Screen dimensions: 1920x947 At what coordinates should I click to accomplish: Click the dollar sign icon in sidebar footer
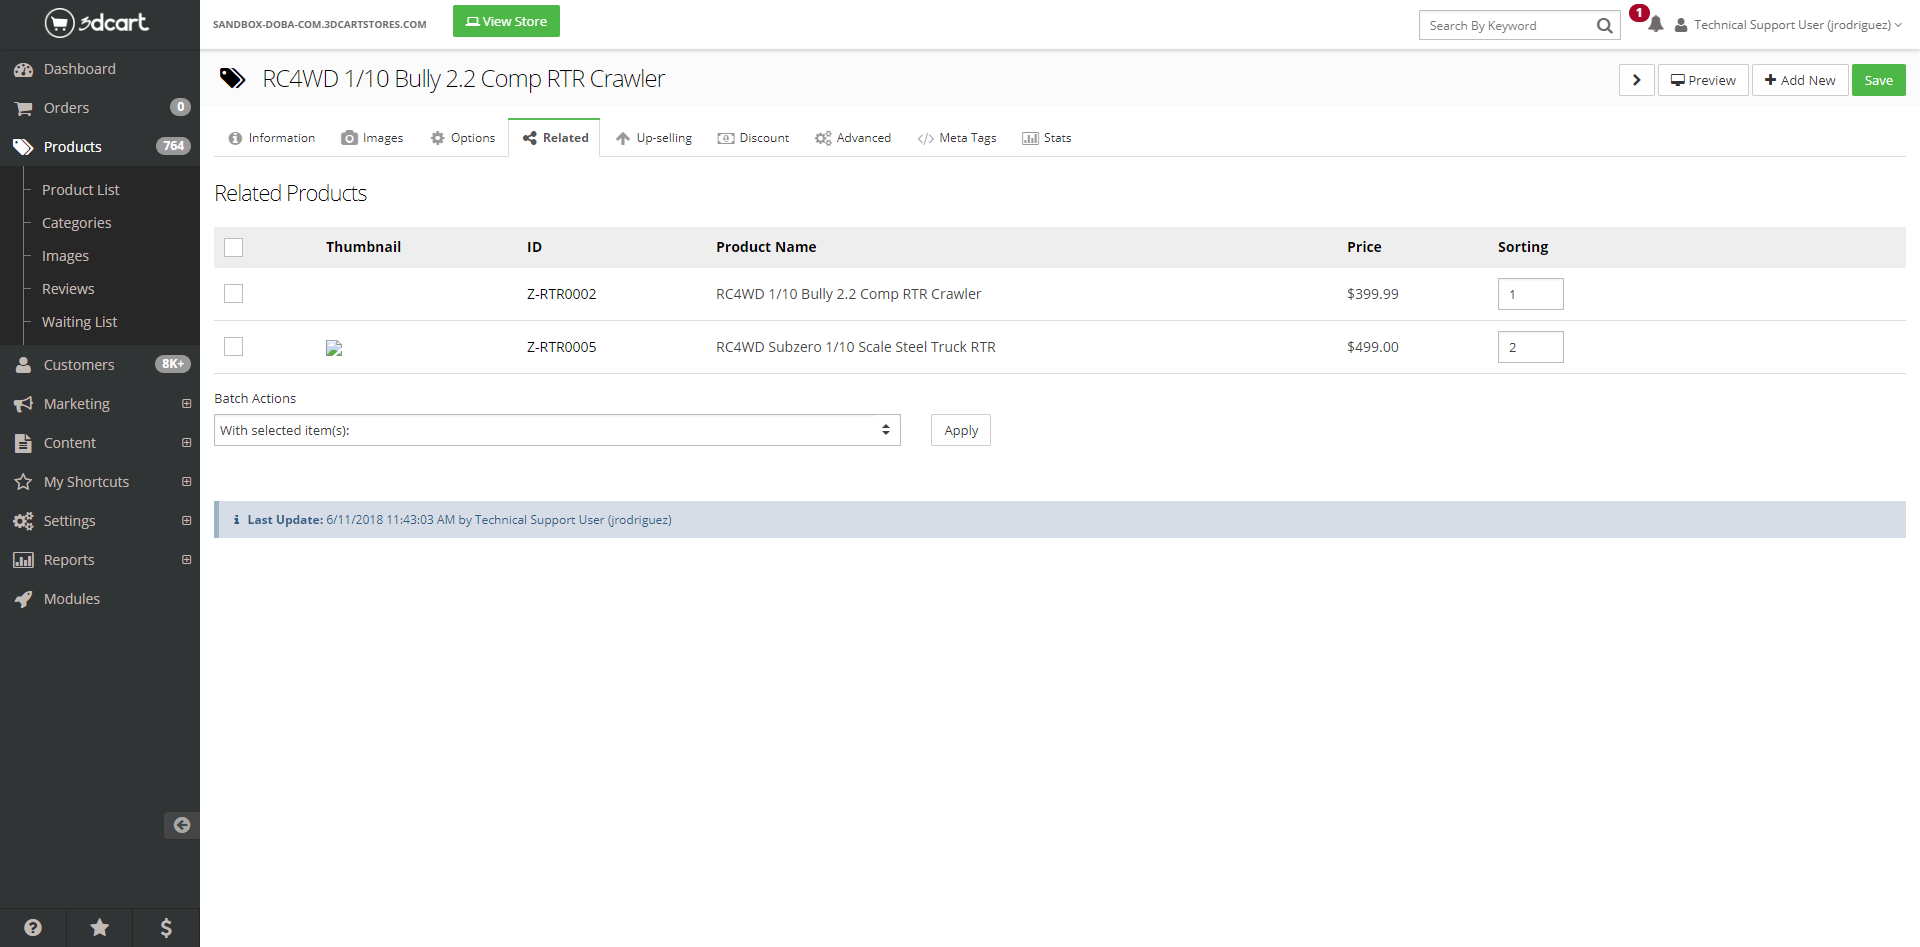point(166,927)
